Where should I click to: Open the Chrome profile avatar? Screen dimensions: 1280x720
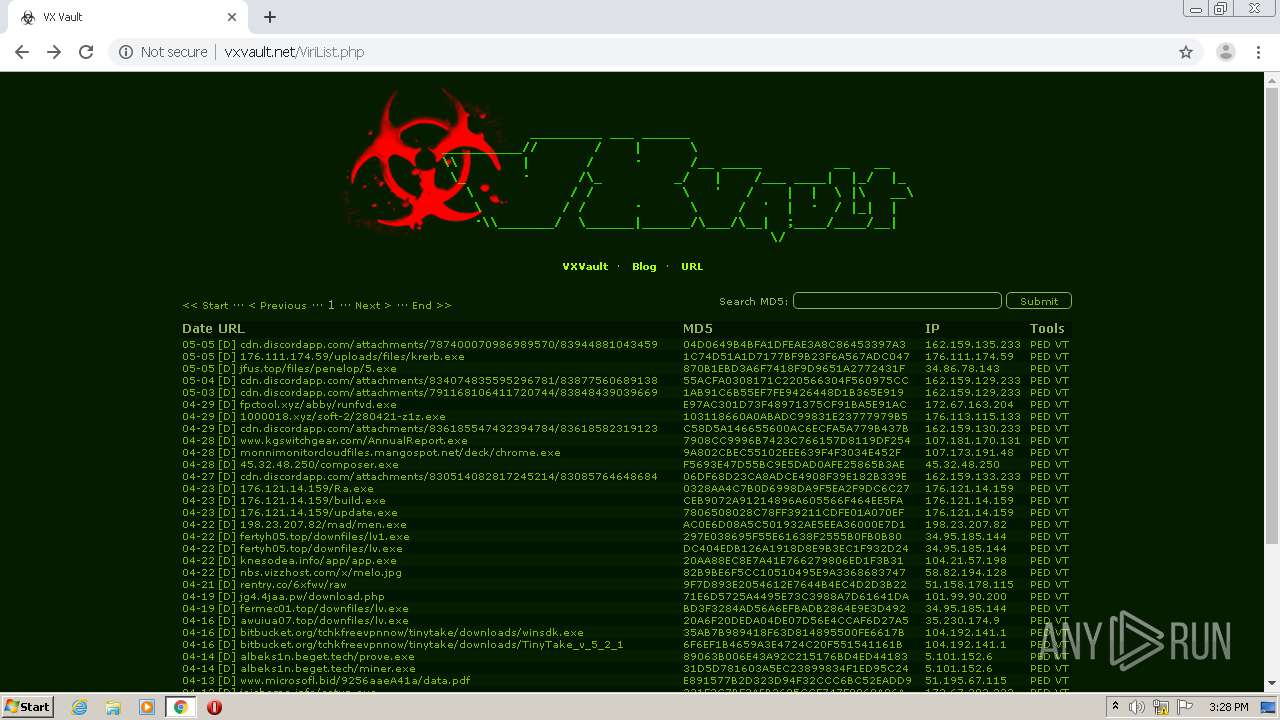click(x=1225, y=52)
